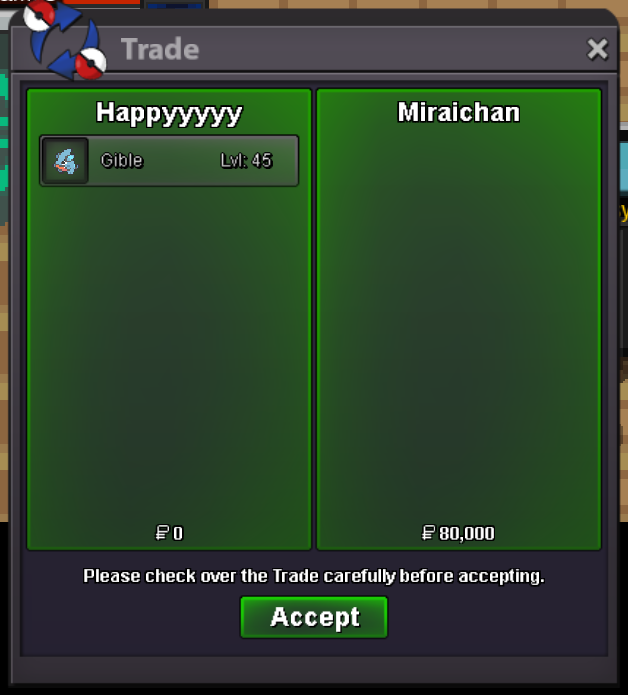The image size is (628, 695).
Task: Click the Trade swap arrows icon
Action: (65, 41)
